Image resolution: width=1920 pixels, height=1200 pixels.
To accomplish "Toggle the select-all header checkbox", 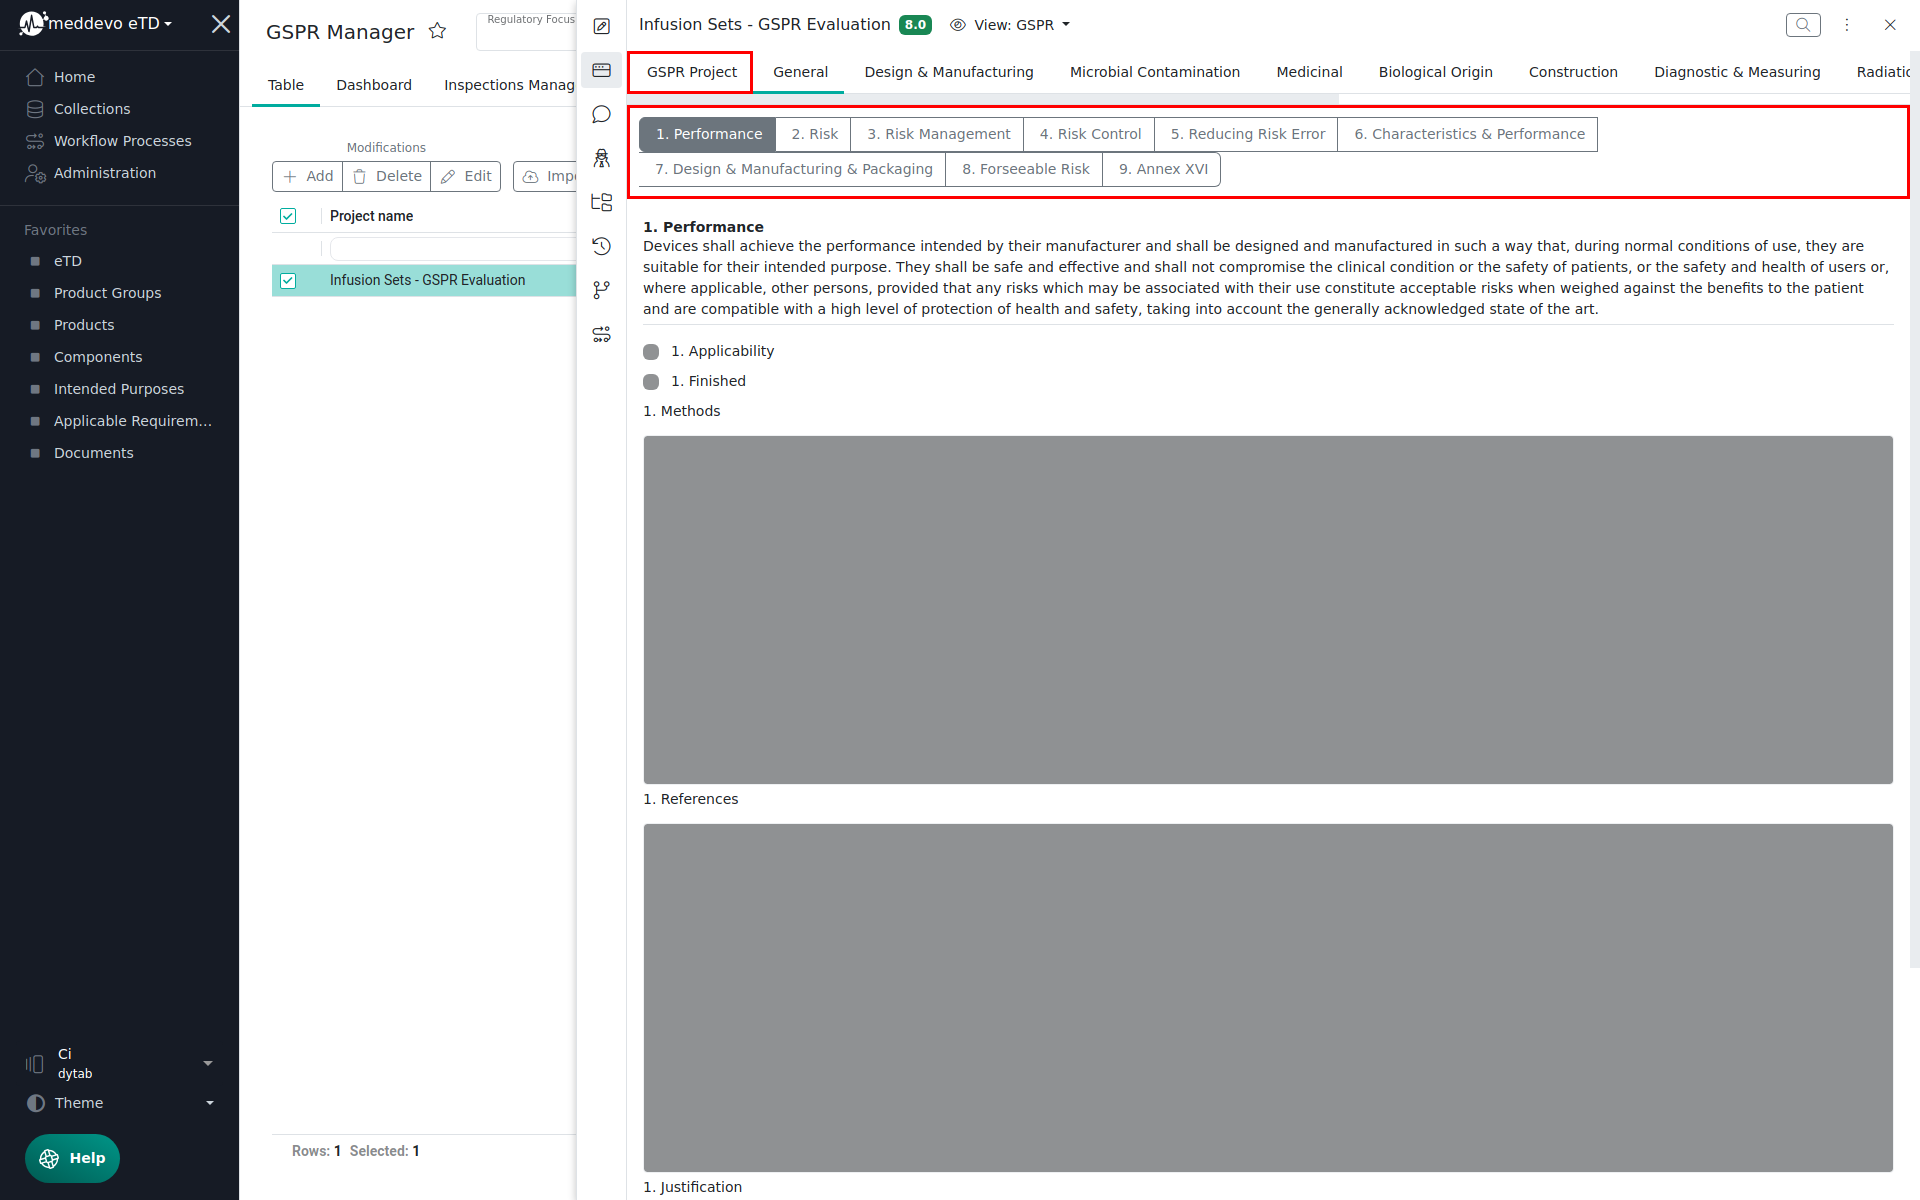I will coord(288,216).
